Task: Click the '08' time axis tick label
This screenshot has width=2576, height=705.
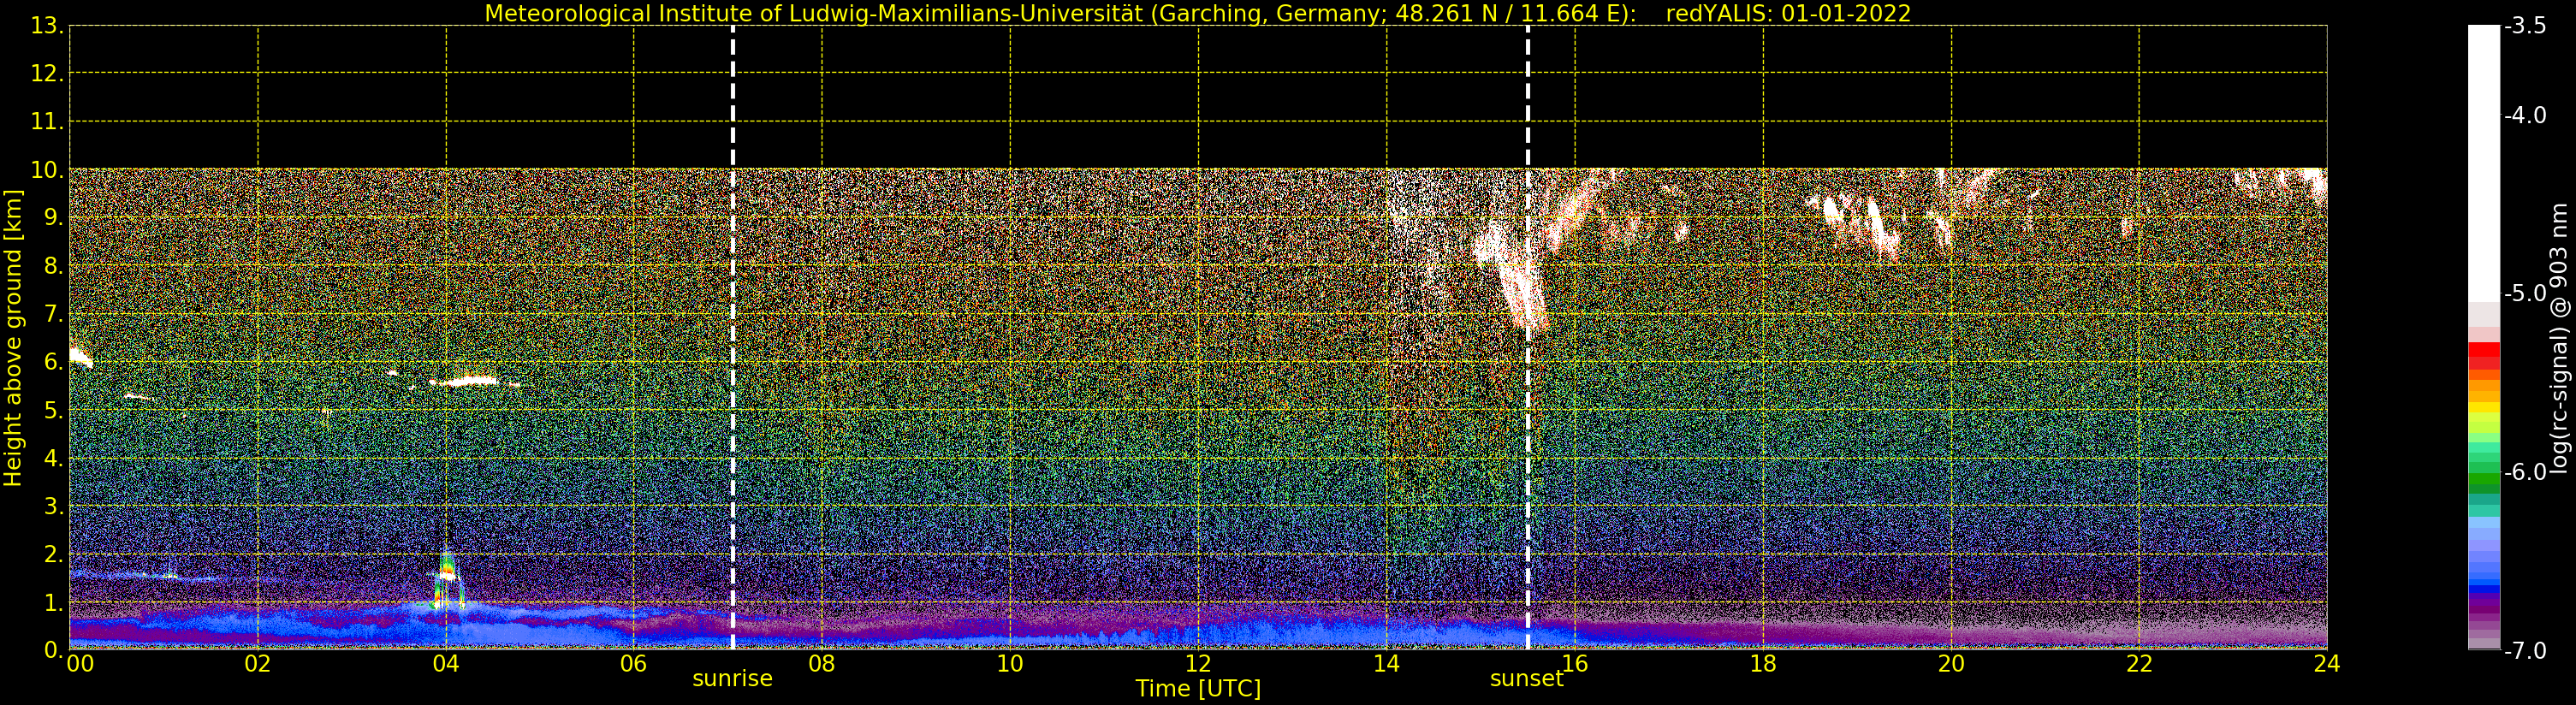Action: [x=822, y=664]
